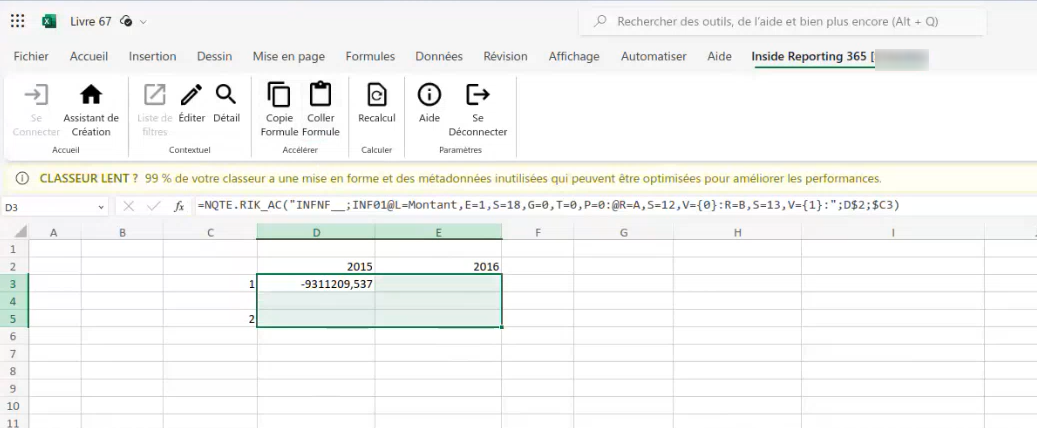Cancel formula entry with the X icon

[x=128, y=206]
